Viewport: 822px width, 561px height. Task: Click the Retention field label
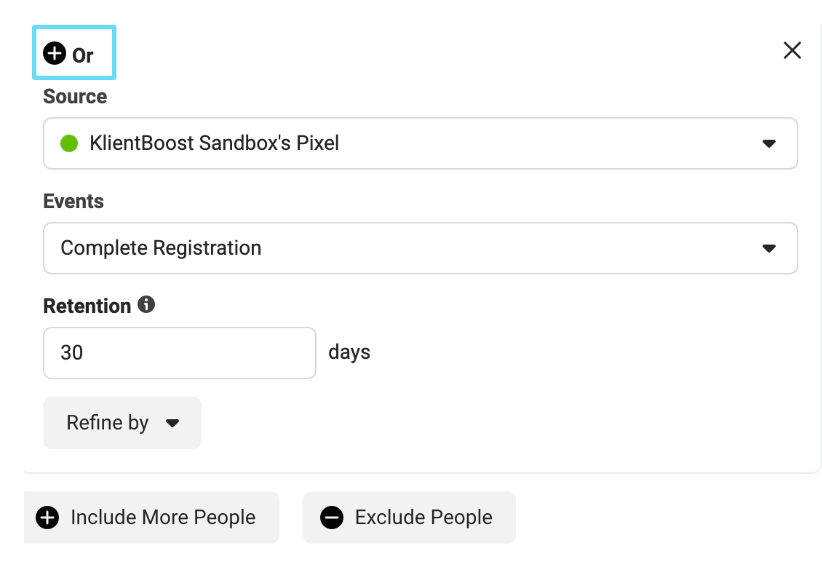(87, 306)
